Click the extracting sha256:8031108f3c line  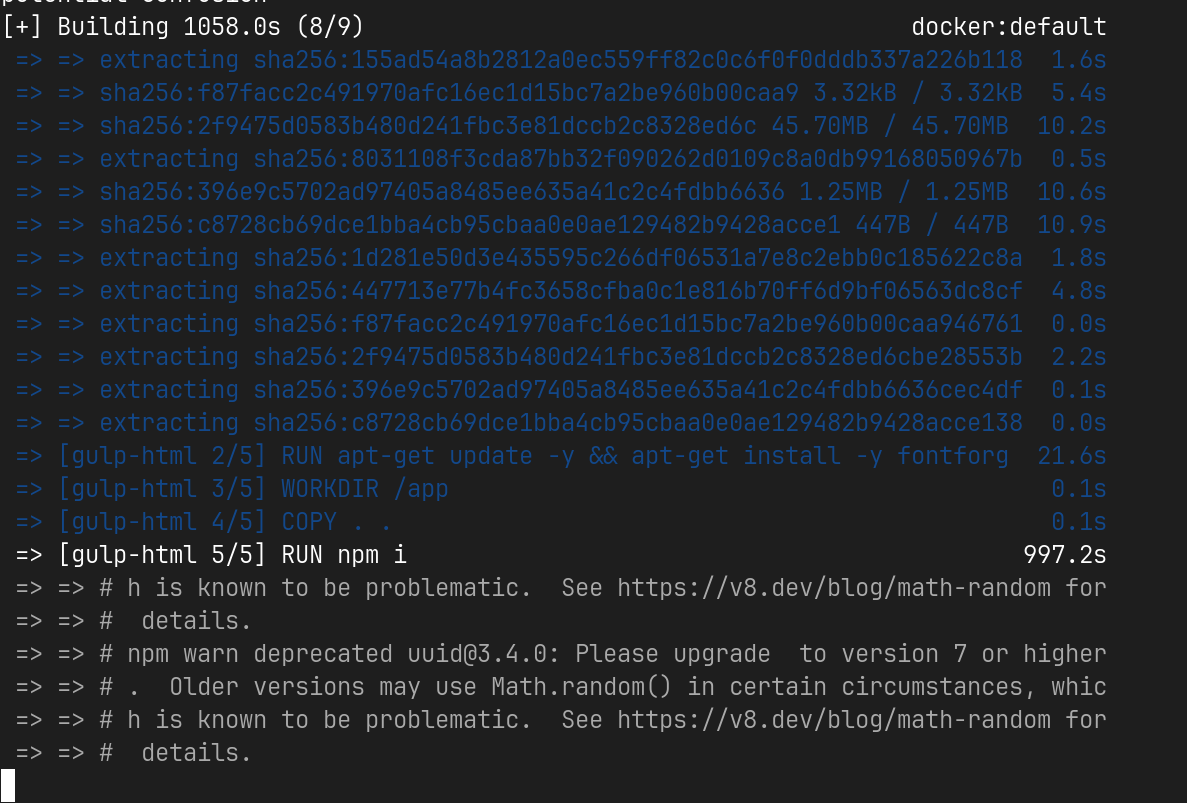click(560, 159)
